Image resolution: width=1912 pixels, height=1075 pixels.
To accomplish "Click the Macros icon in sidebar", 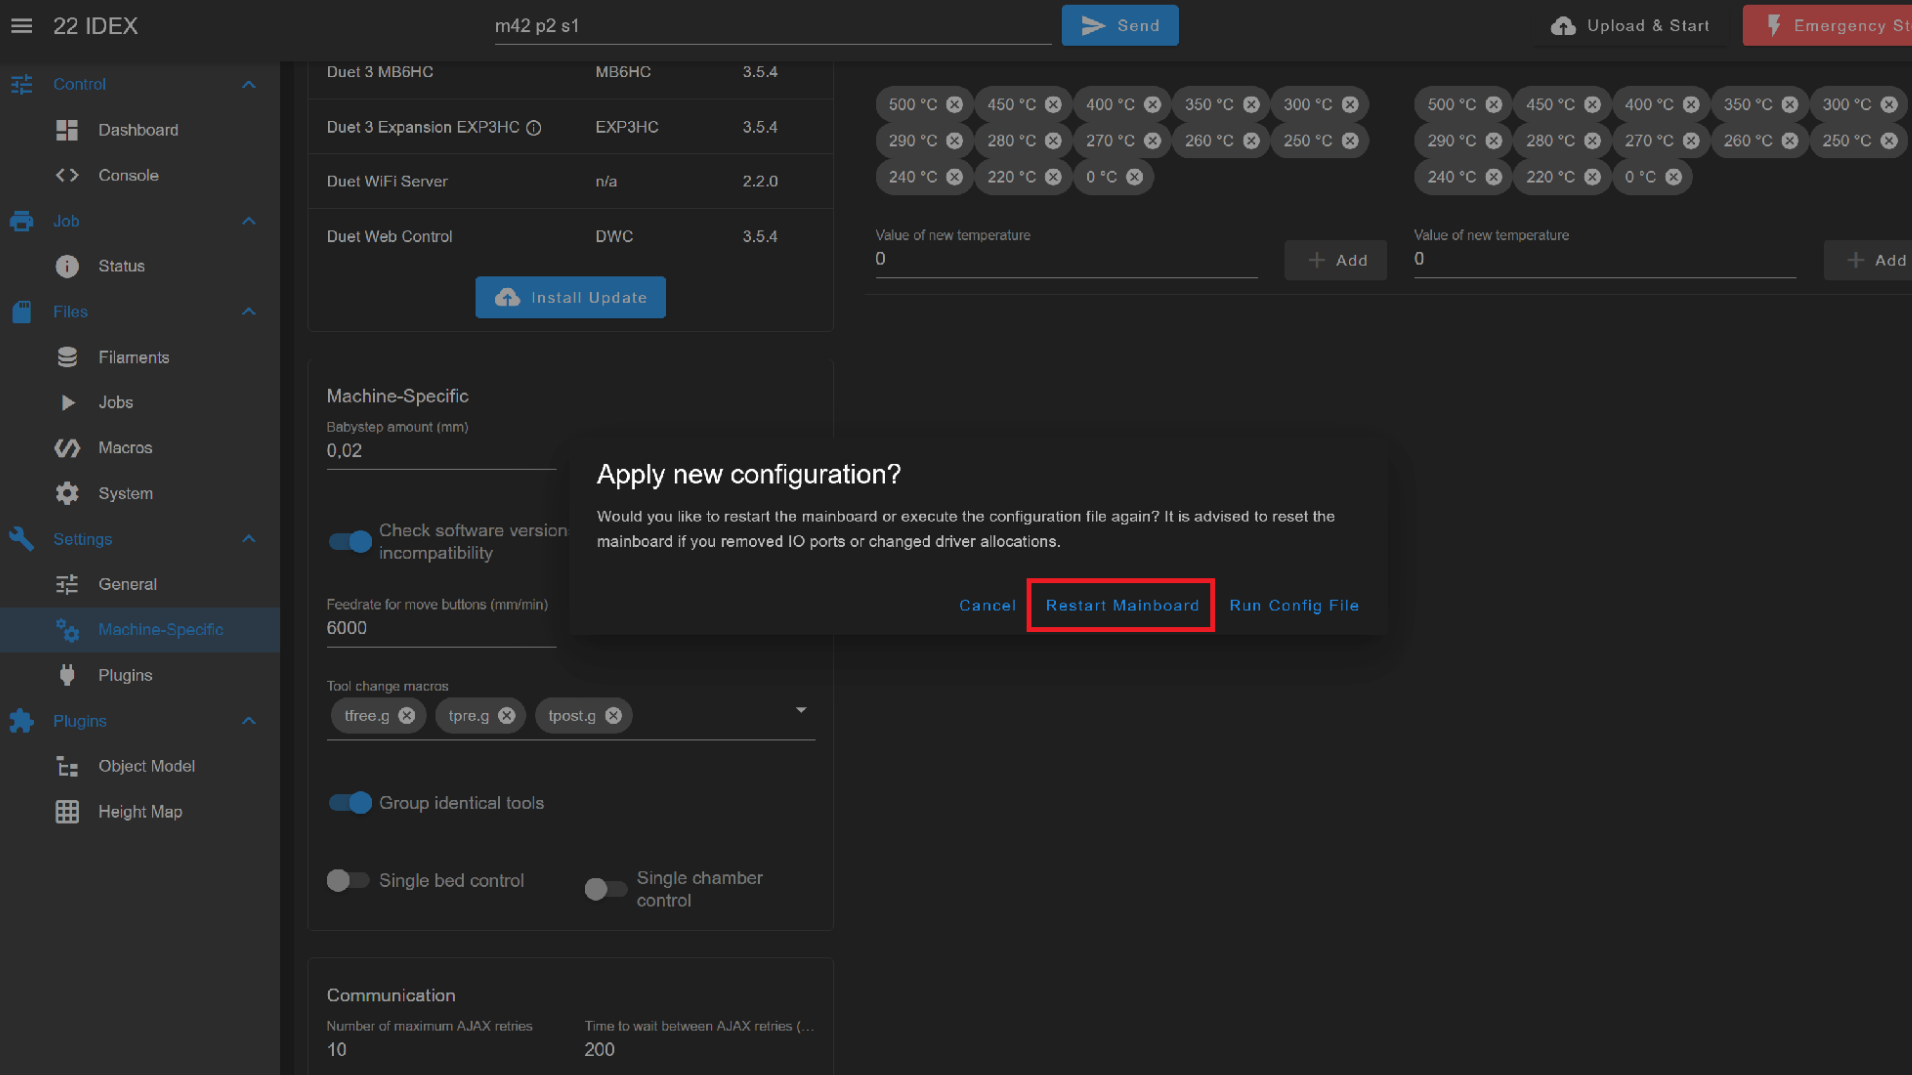I will (67, 448).
